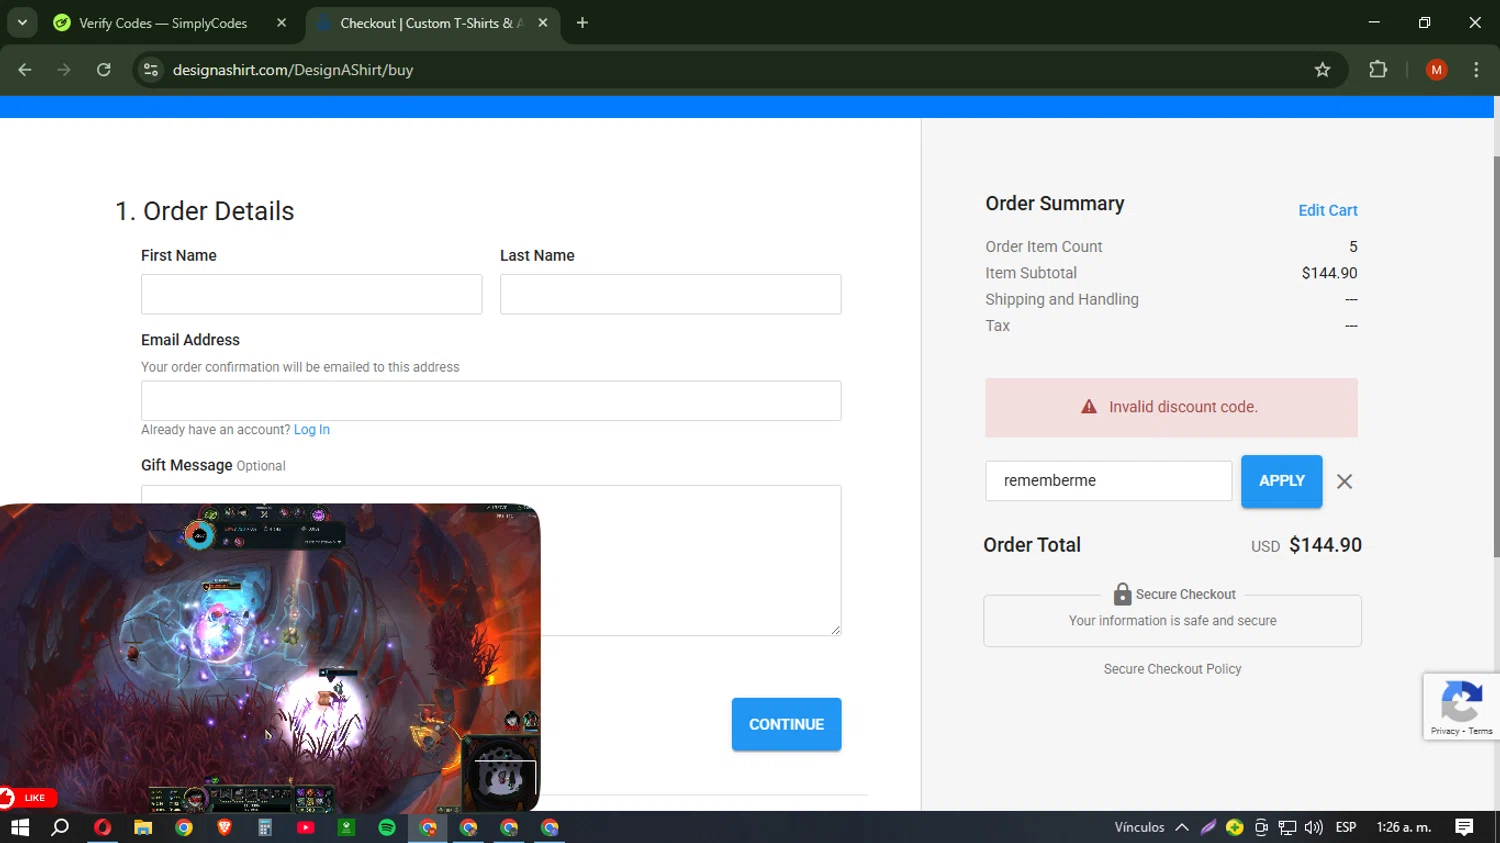
Task: Click the volume speaker tray icon
Action: (x=1313, y=827)
